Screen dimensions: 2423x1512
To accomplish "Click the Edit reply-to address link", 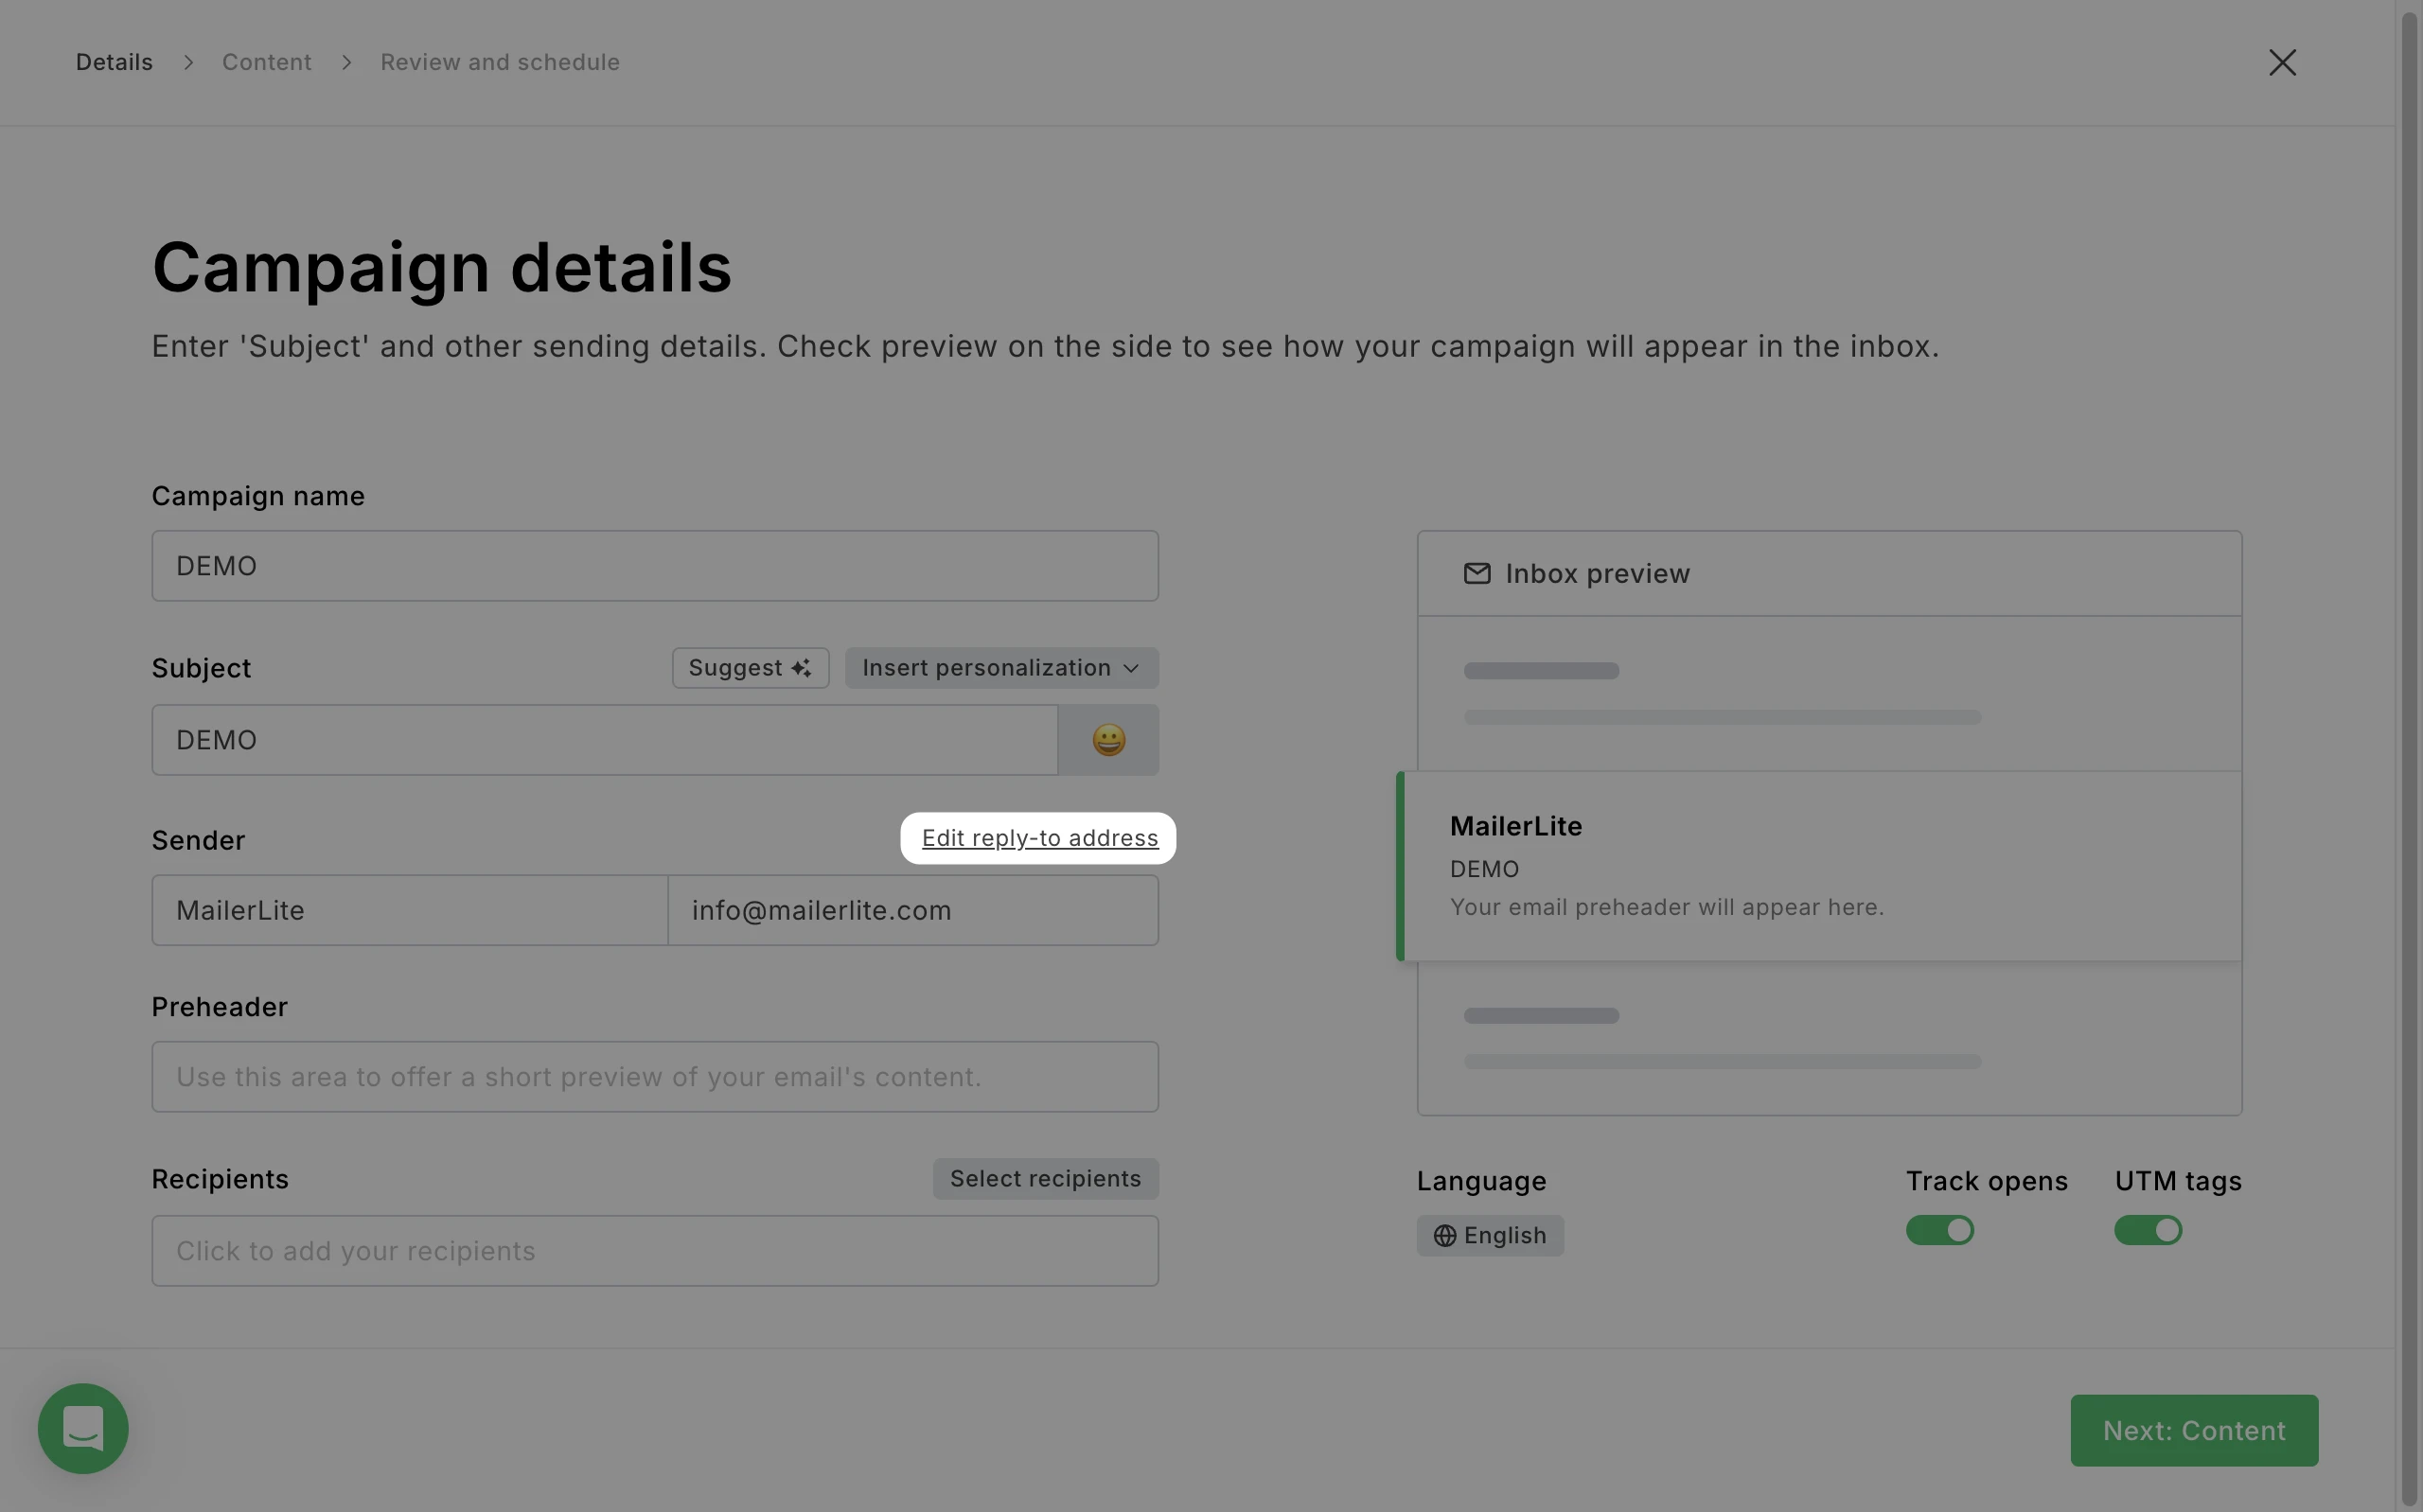I will tap(1039, 838).
